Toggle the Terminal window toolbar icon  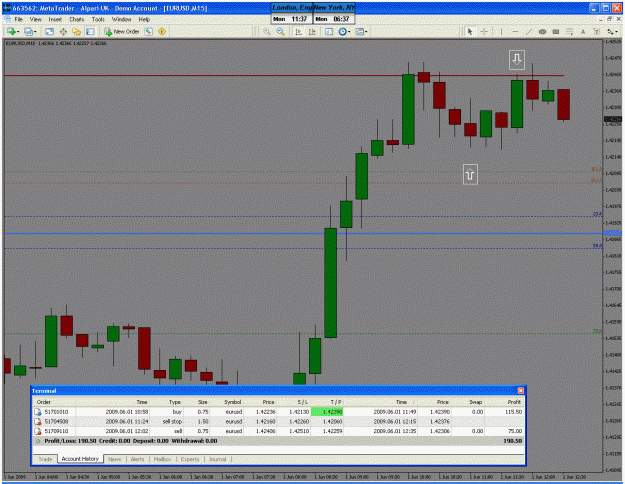(90, 31)
